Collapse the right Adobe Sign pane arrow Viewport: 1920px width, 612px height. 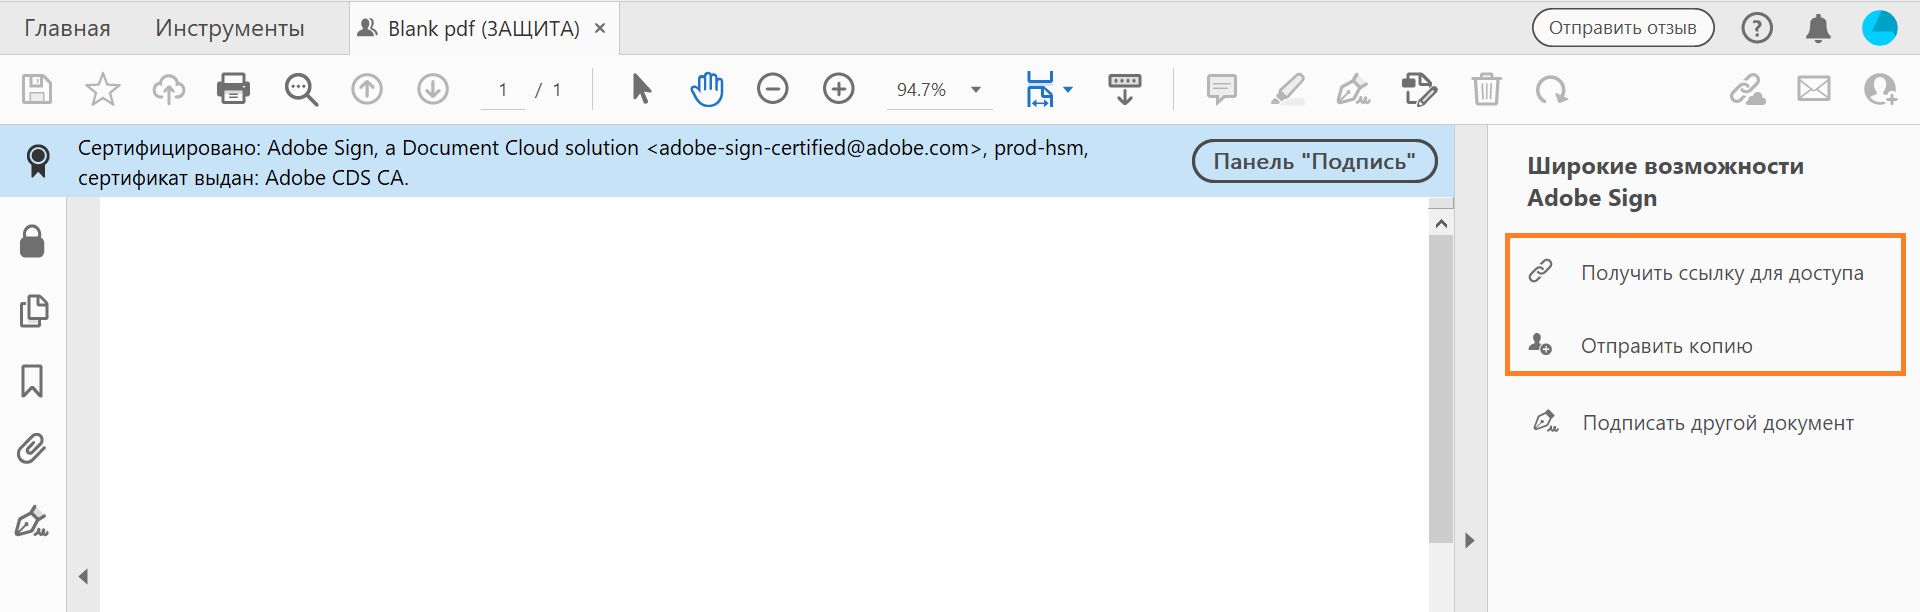pyautogui.click(x=1469, y=540)
